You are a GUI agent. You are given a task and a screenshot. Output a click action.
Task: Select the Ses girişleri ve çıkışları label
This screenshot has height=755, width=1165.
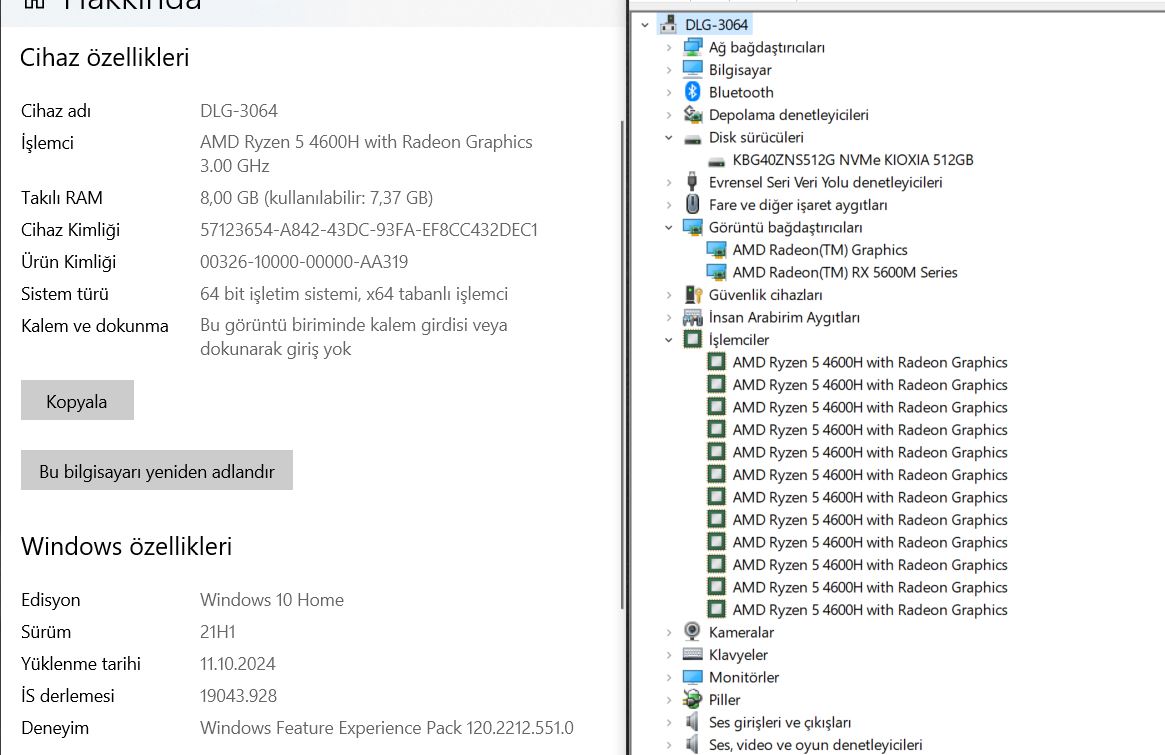(x=779, y=722)
